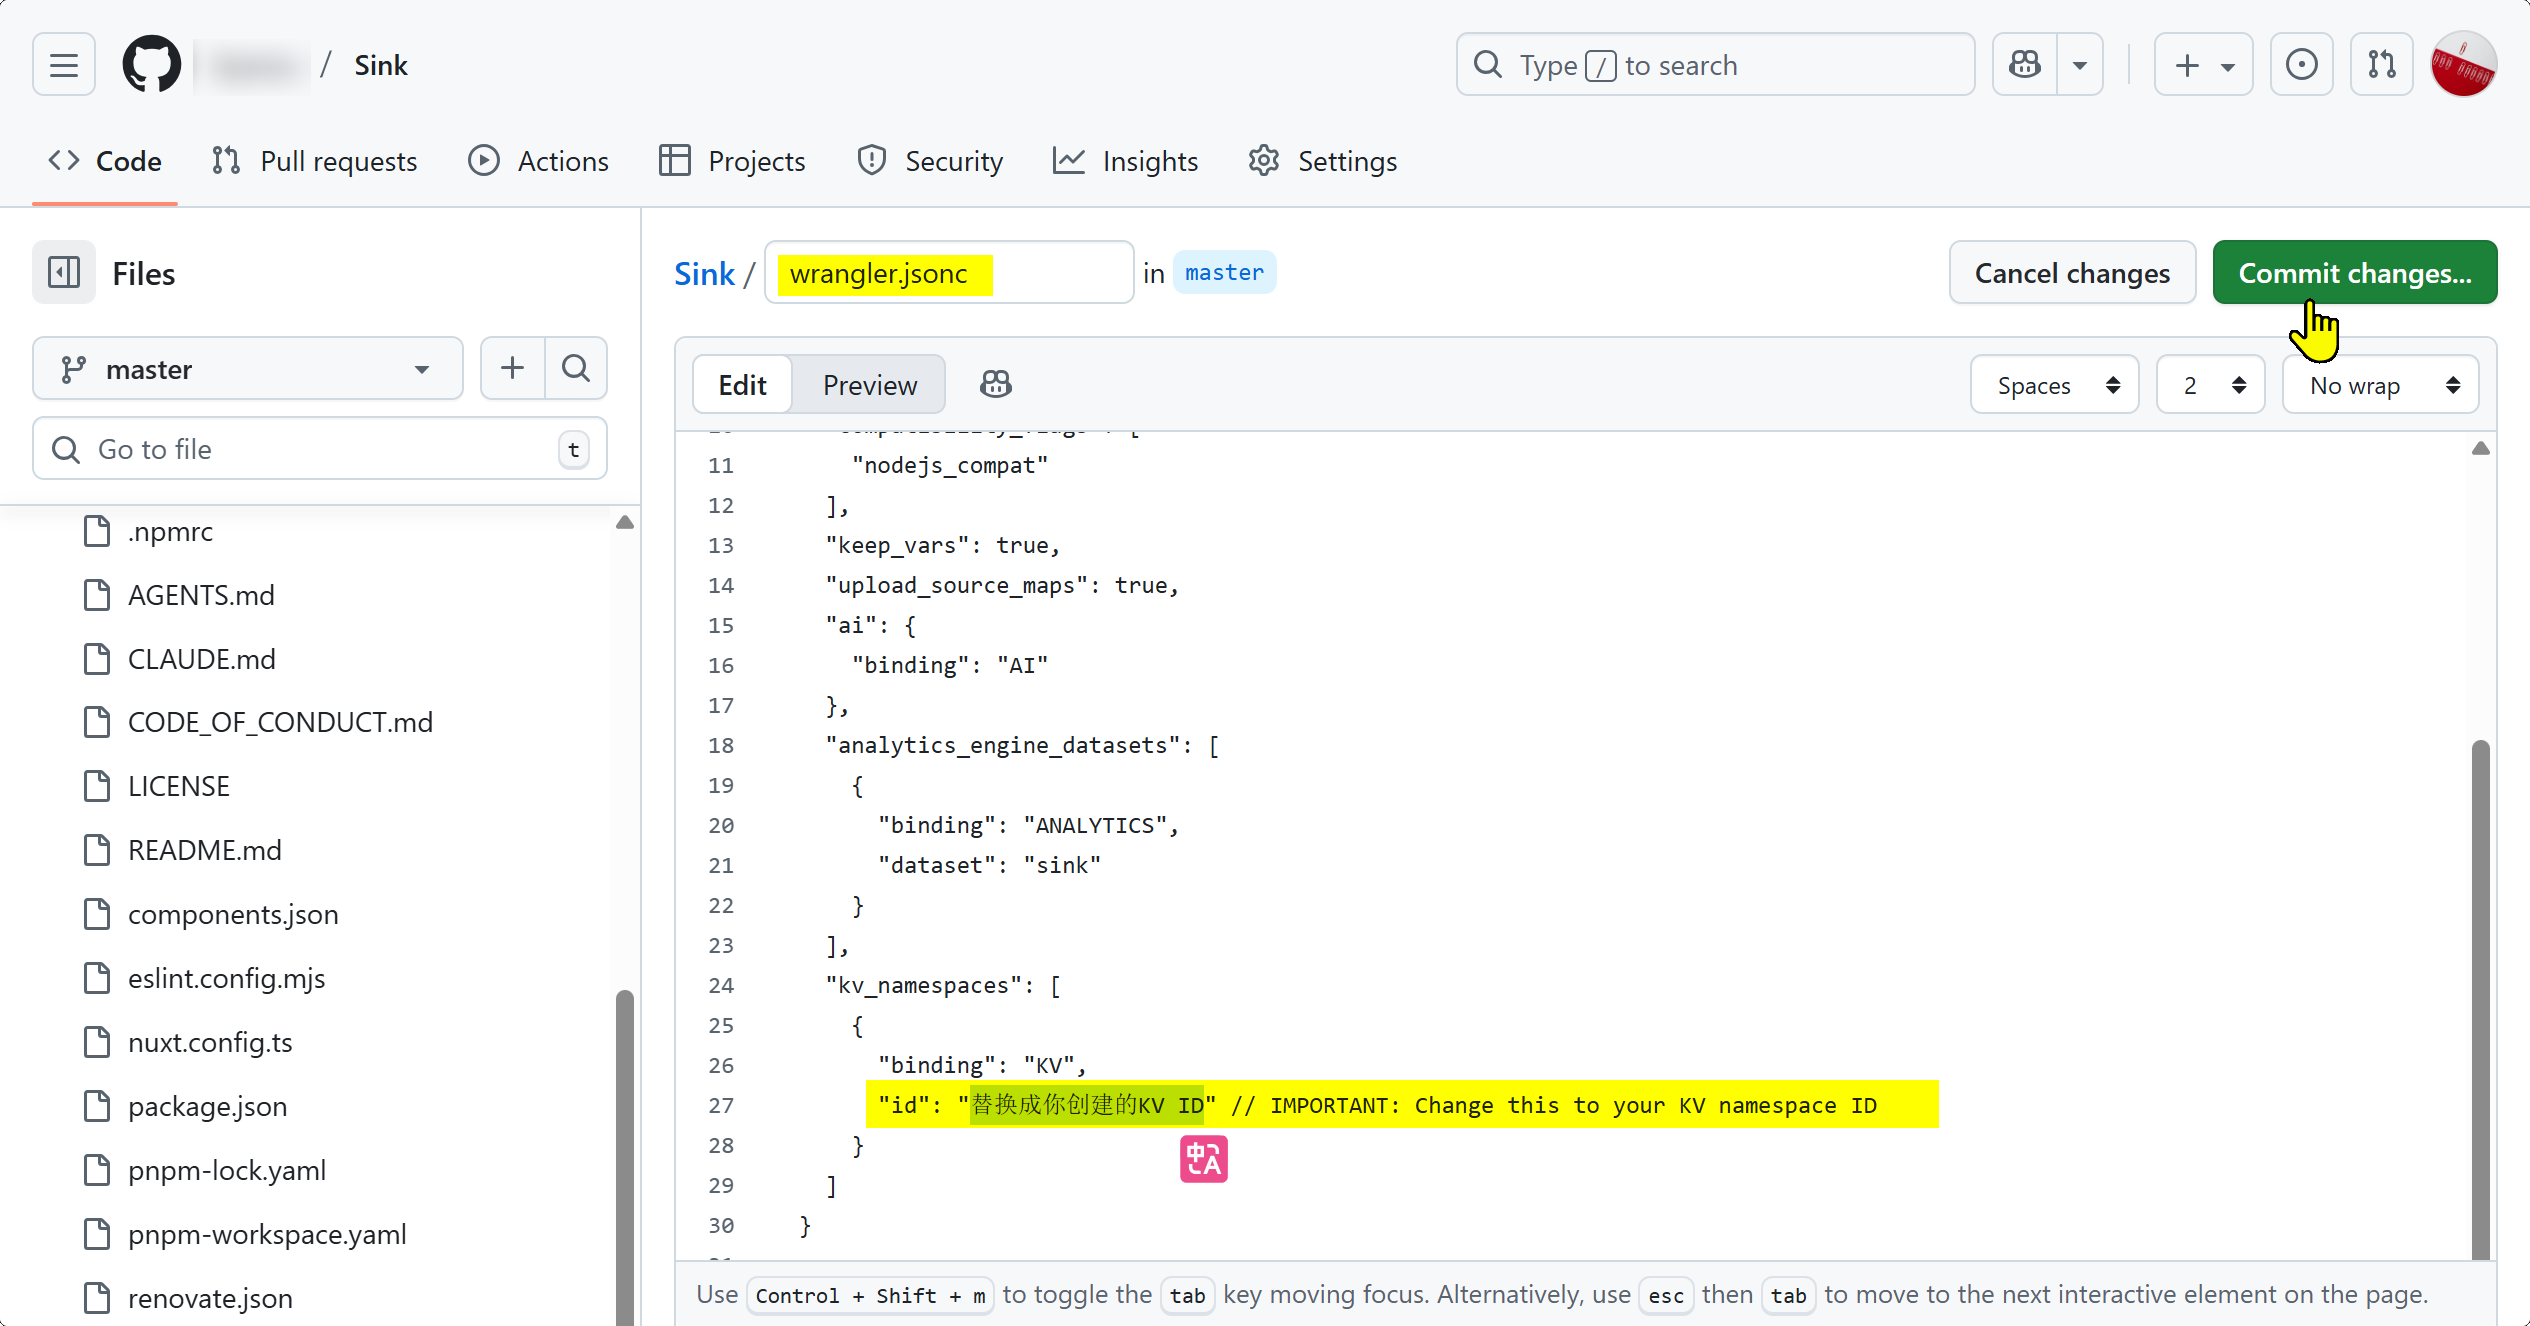Click Copilot icon beside Preview tab
Screen dimensions: 2530x1326
tap(995, 385)
